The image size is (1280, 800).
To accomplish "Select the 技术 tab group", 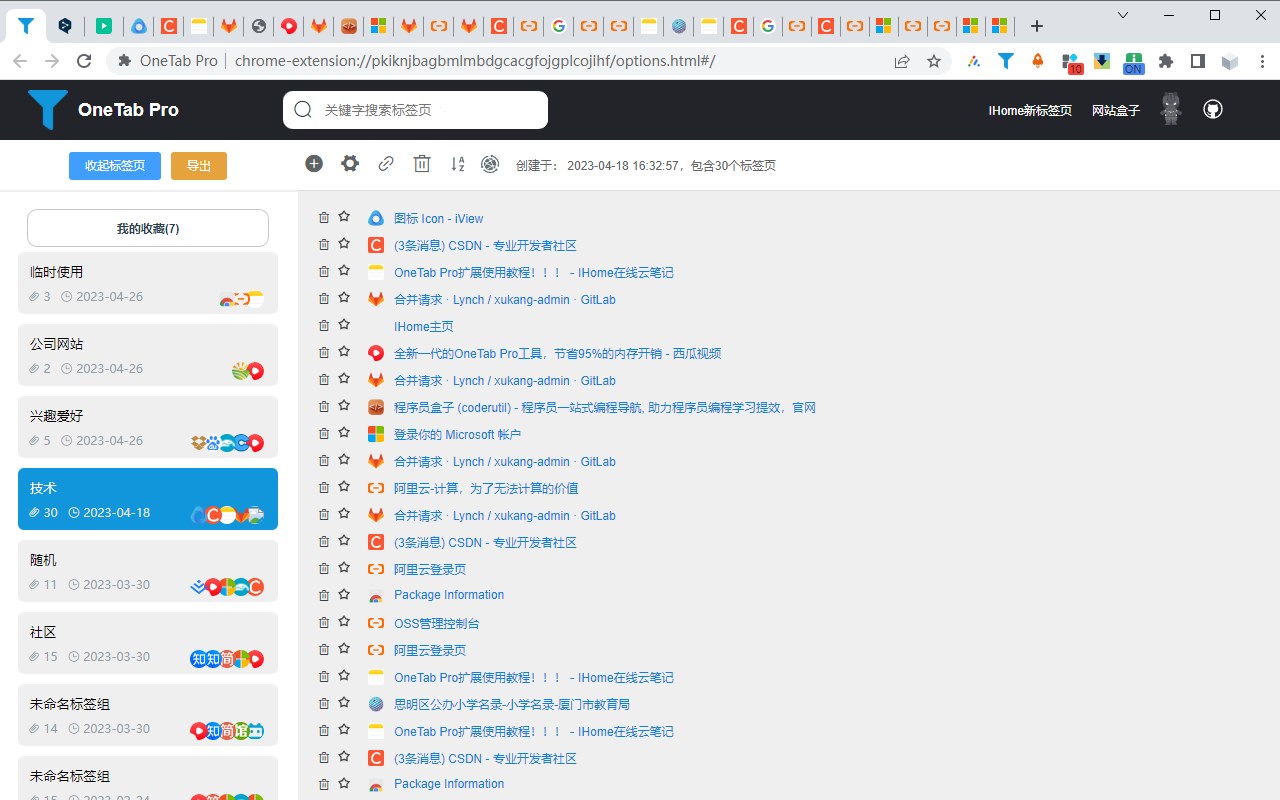I will pos(148,499).
